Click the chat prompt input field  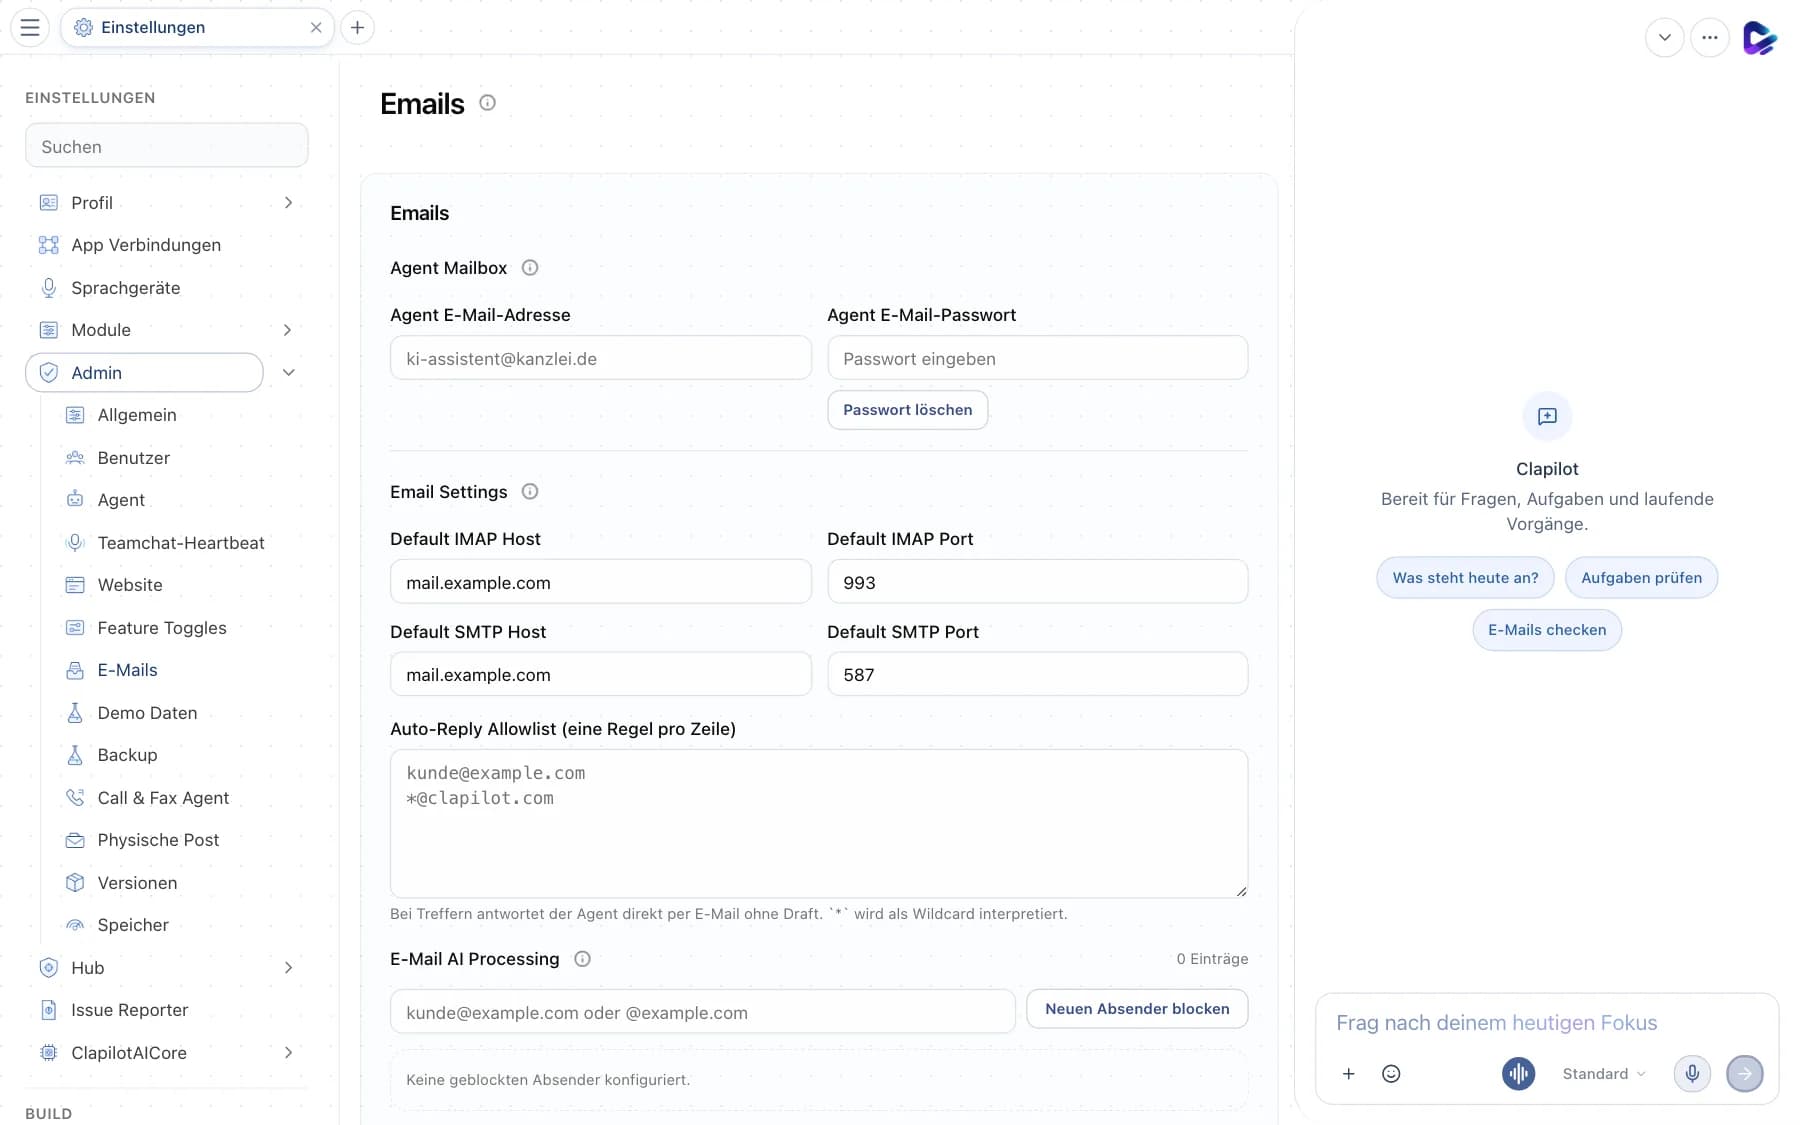pyautogui.click(x=1546, y=1022)
